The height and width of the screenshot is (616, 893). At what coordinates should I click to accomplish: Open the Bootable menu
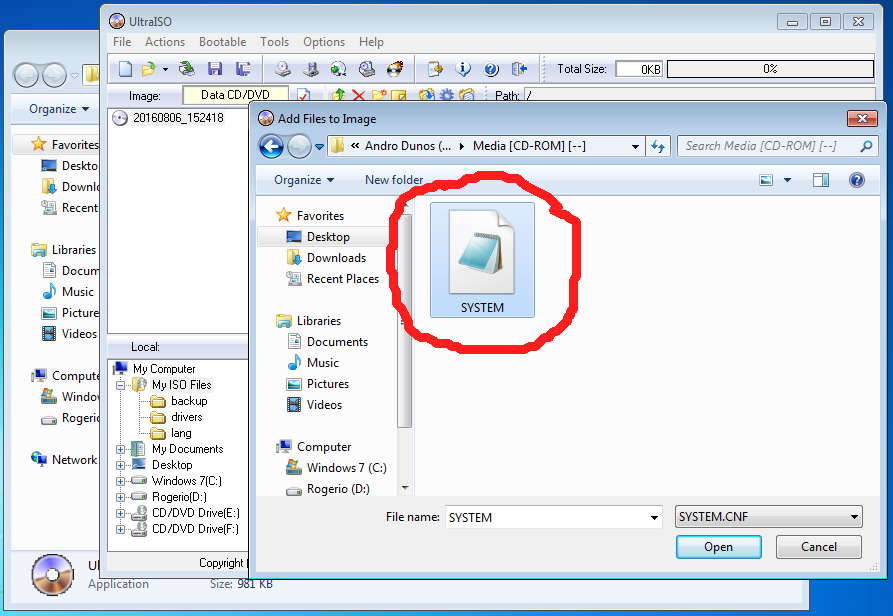tap(222, 42)
